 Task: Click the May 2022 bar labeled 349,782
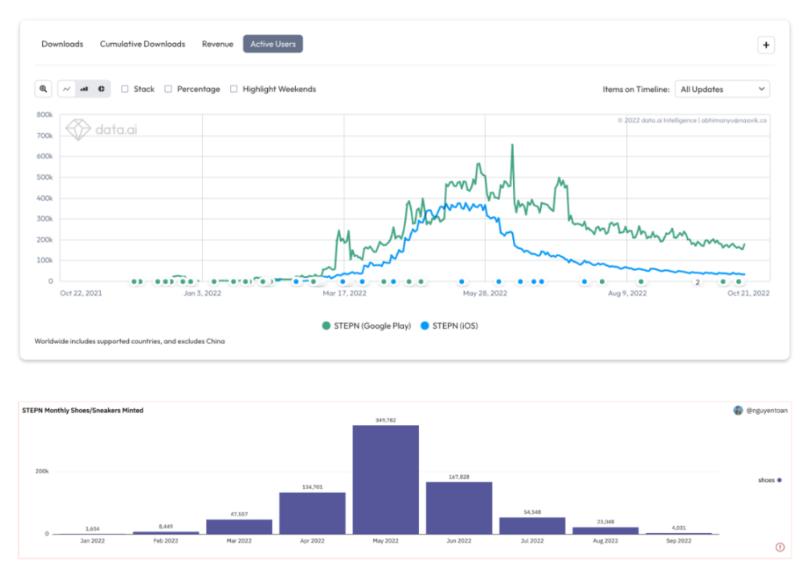click(x=386, y=480)
